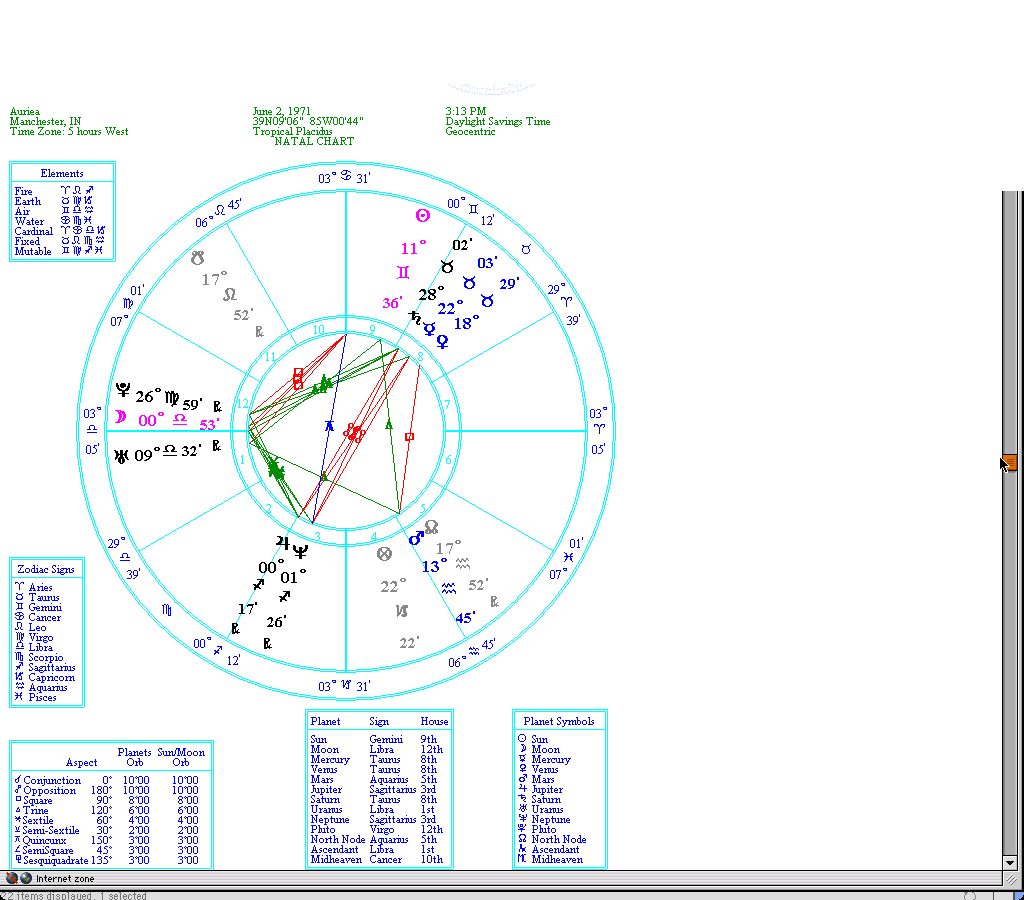Click the black Saturn glyph in the chart wheel
The image size is (1024, 900).
click(x=415, y=318)
